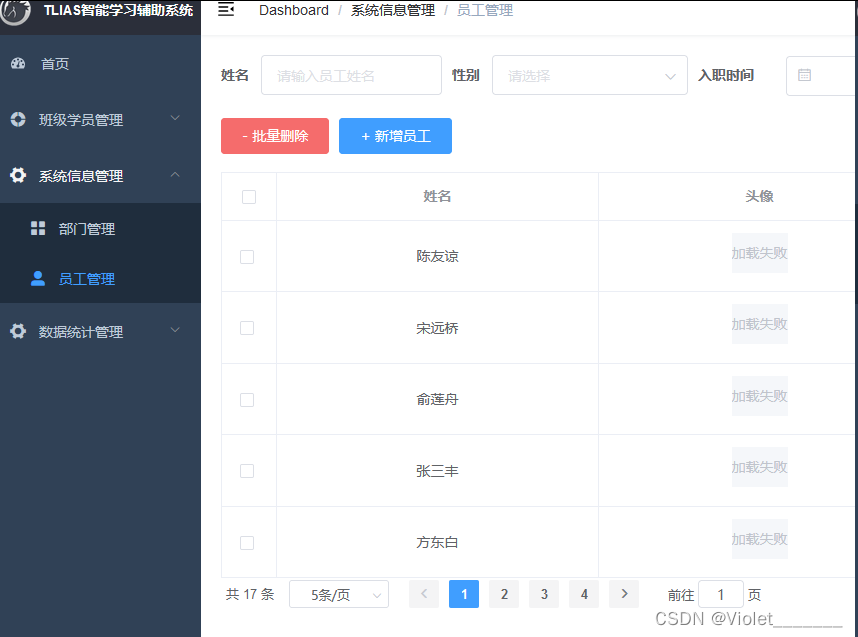Check the checkbox for 张三丰

tap(248, 470)
